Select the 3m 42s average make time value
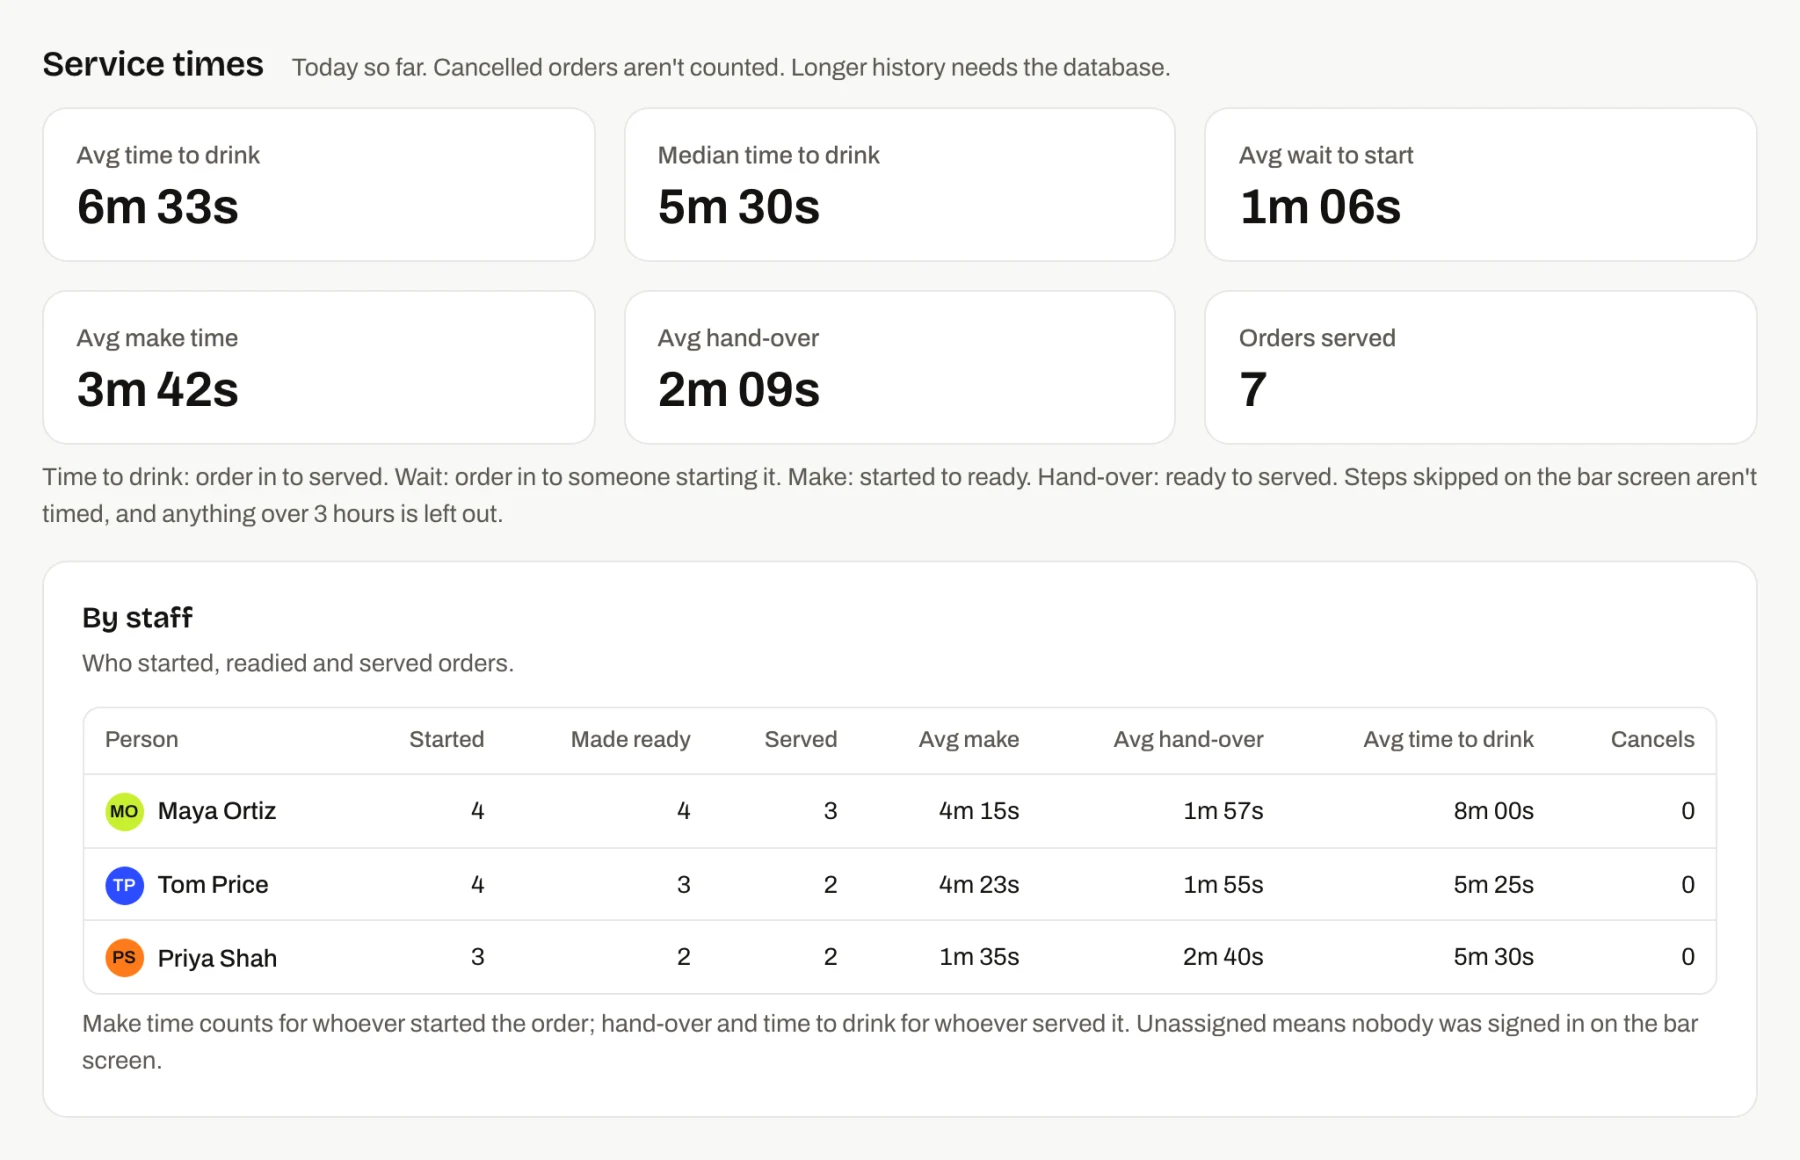Image resolution: width=1800 pixels, height=1160 pixels. coord(158,390)
